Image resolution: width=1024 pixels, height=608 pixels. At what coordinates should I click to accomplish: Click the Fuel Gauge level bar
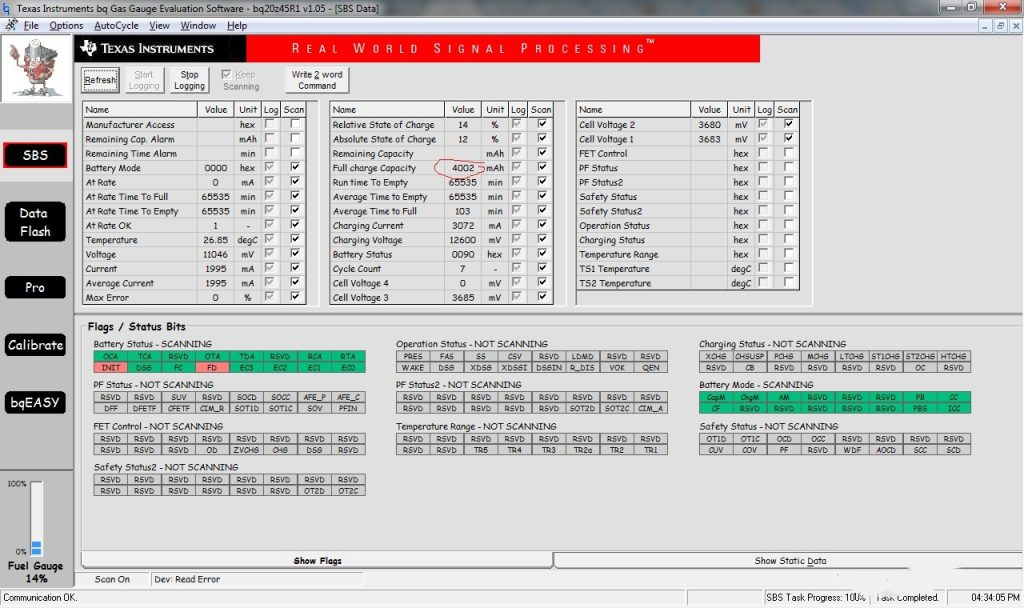coord(37,519)
